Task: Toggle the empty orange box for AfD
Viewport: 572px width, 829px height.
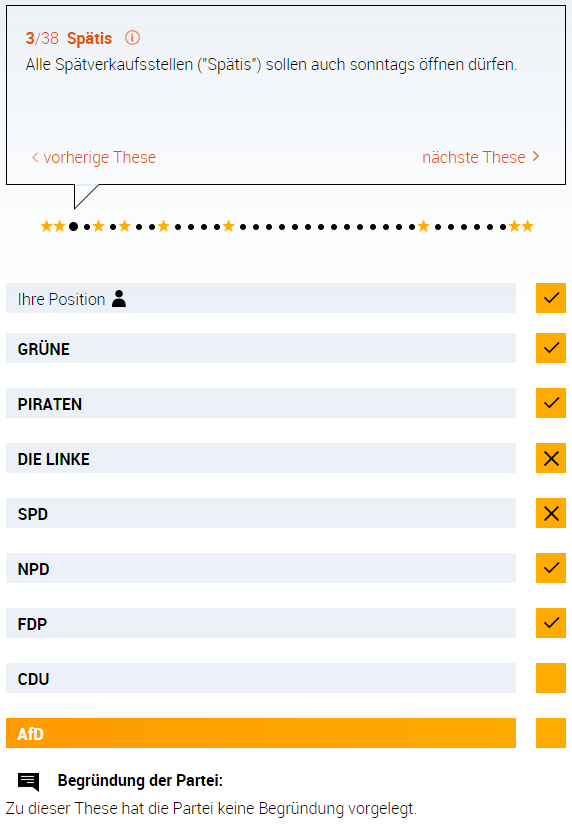Action: pos(551,733)
